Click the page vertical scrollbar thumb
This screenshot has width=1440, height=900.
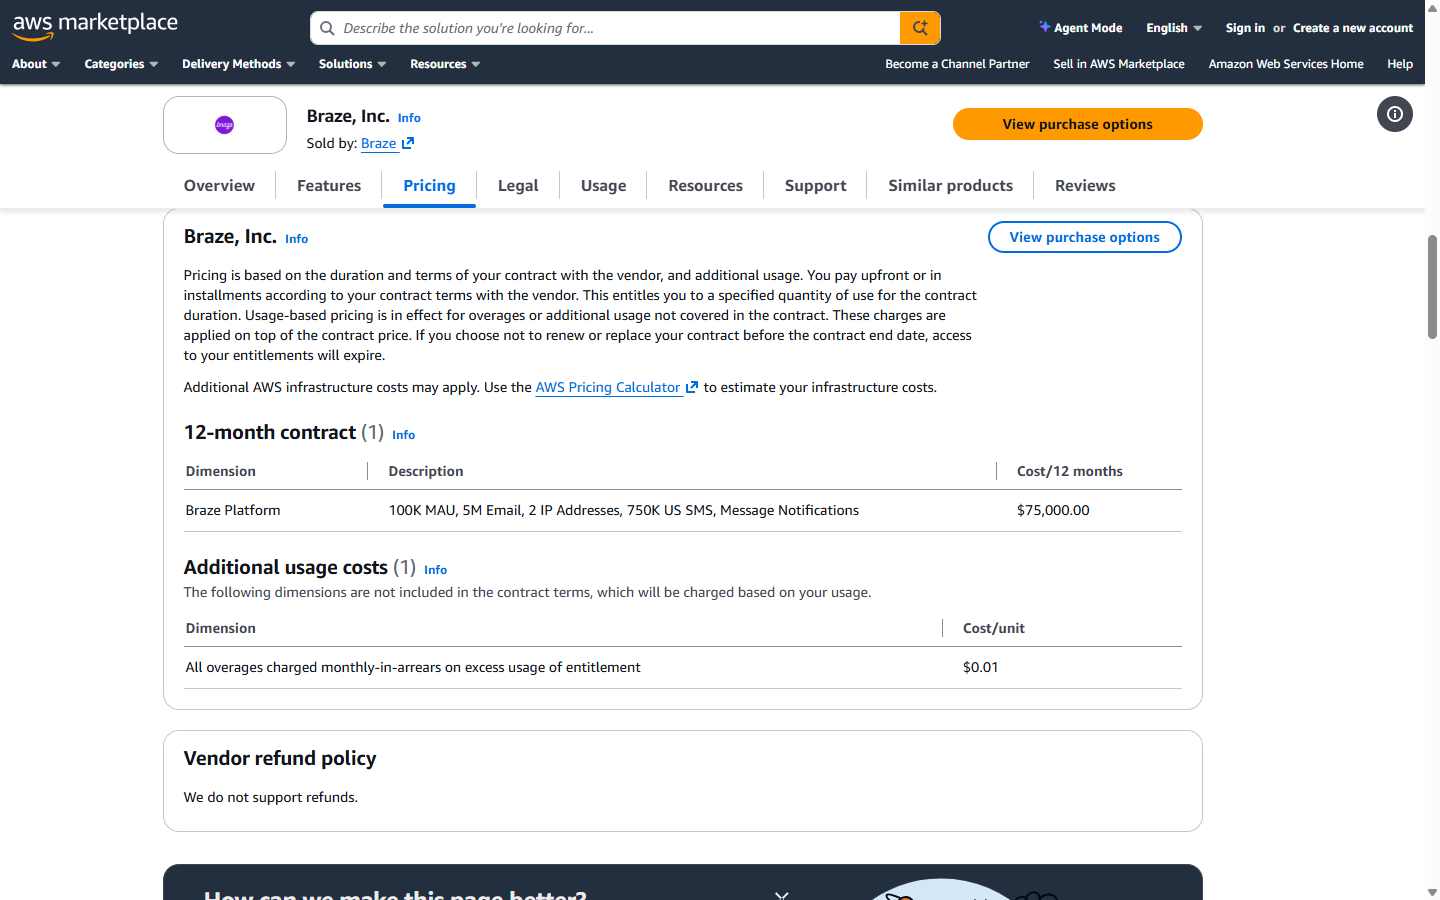coord(1432,287)
